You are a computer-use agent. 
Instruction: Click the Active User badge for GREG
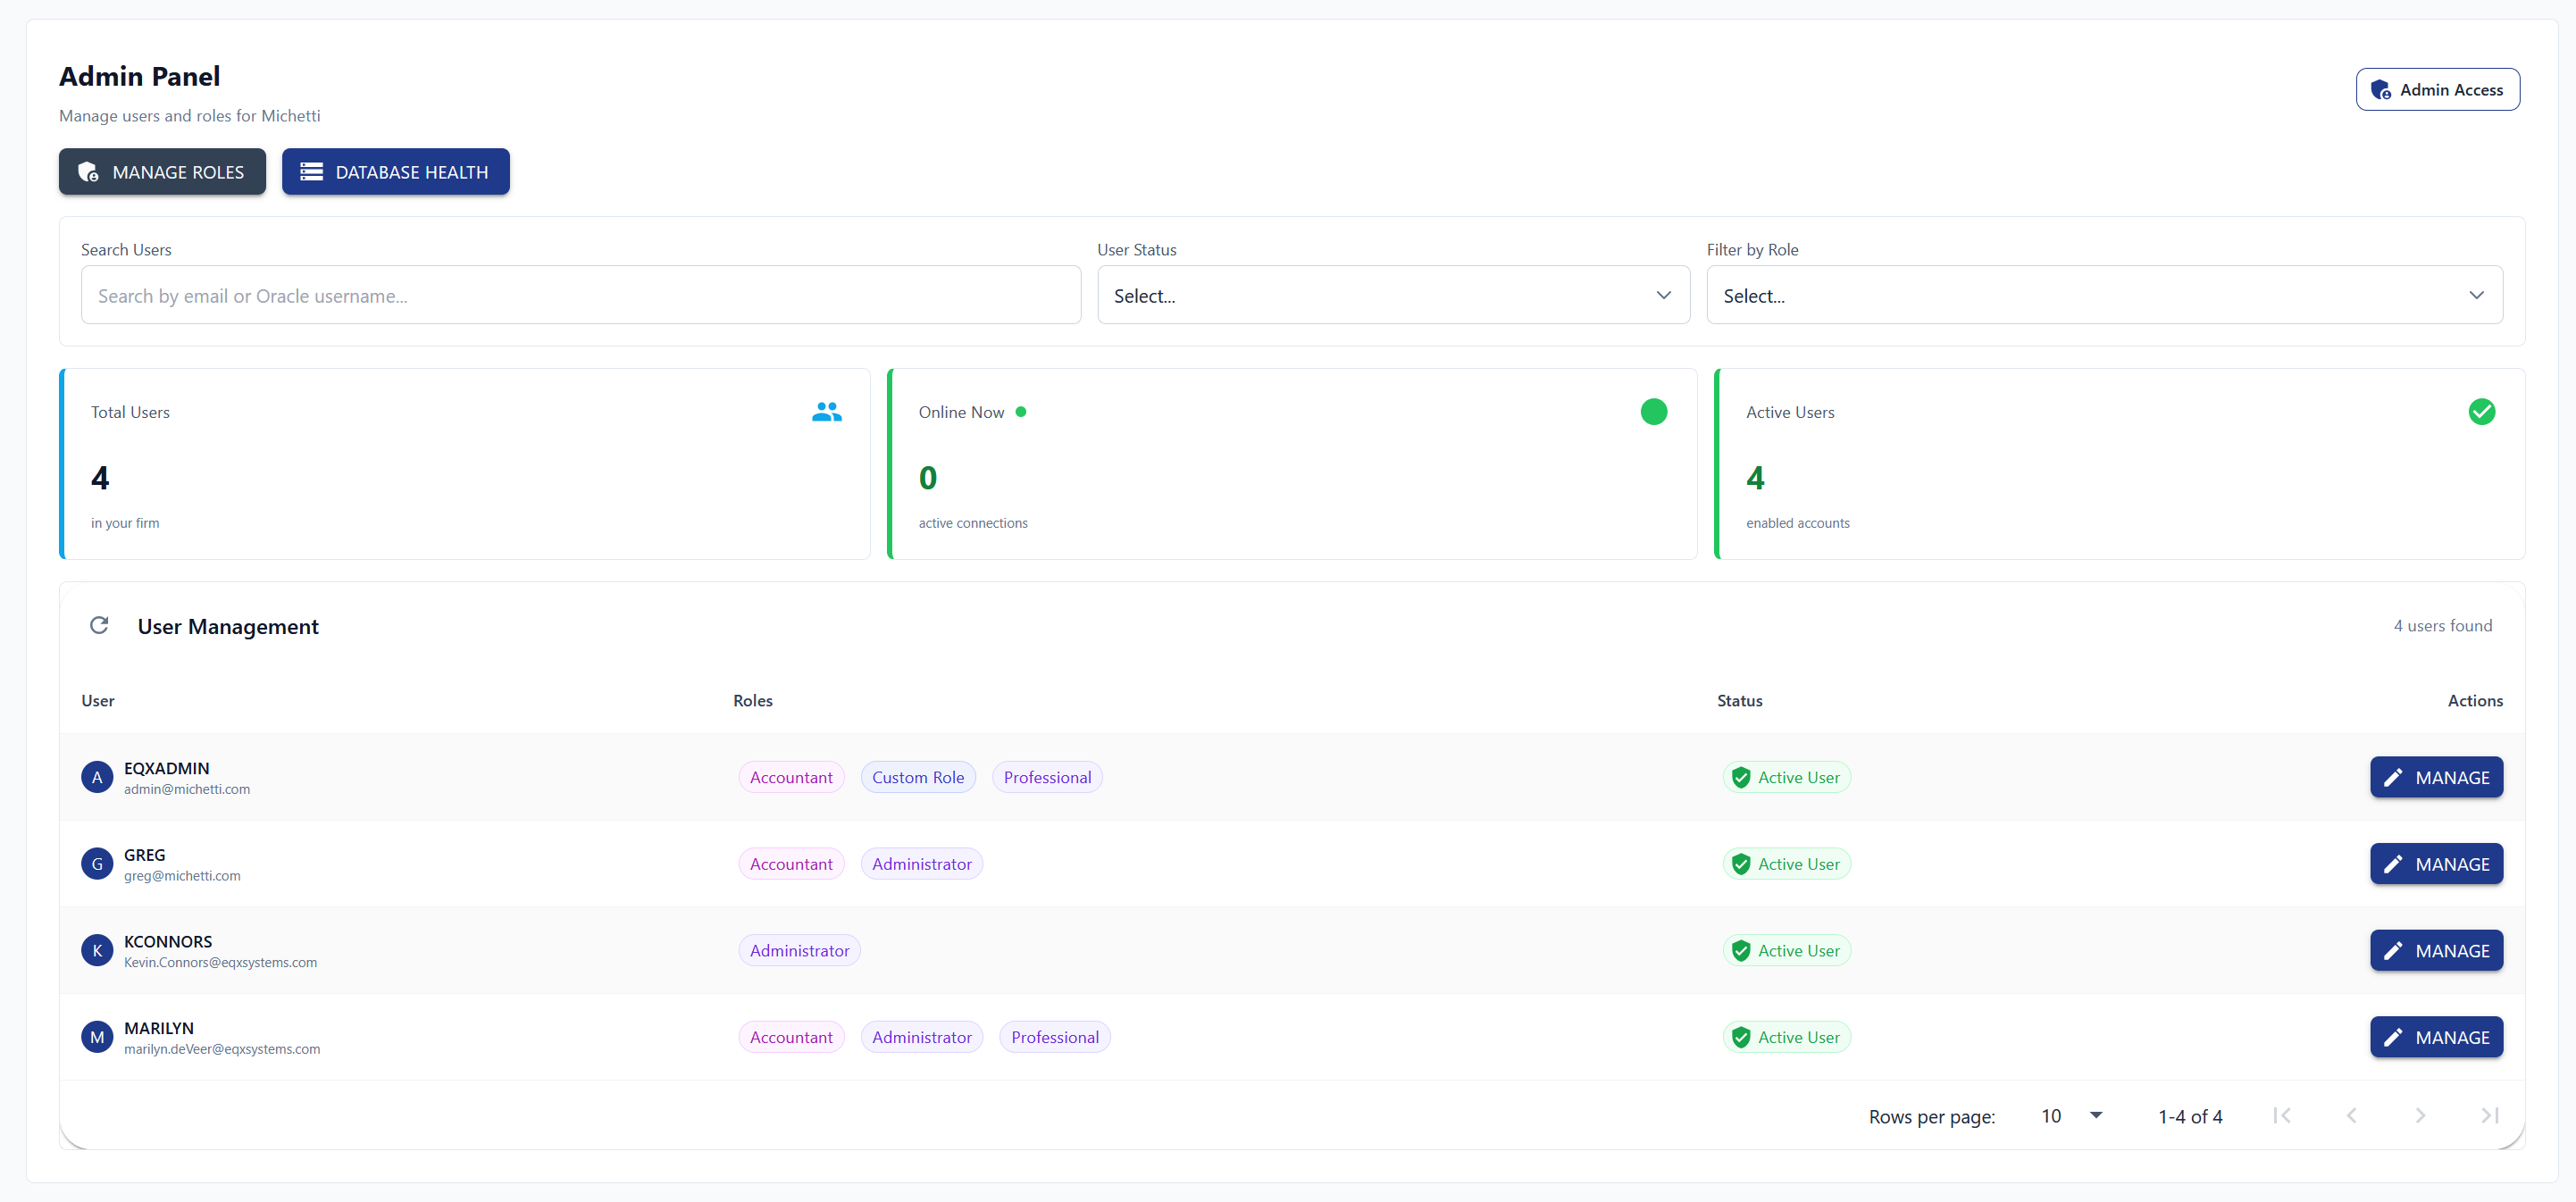(1787, 863)
